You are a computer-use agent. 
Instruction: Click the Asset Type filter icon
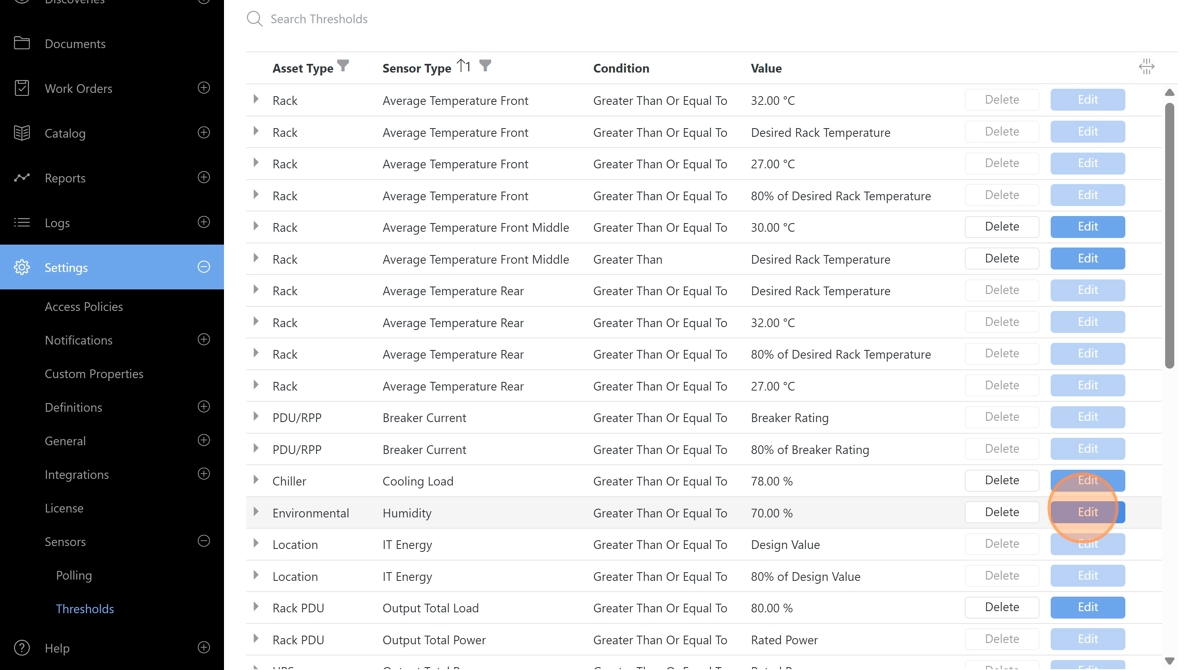[x=343, y=66]
